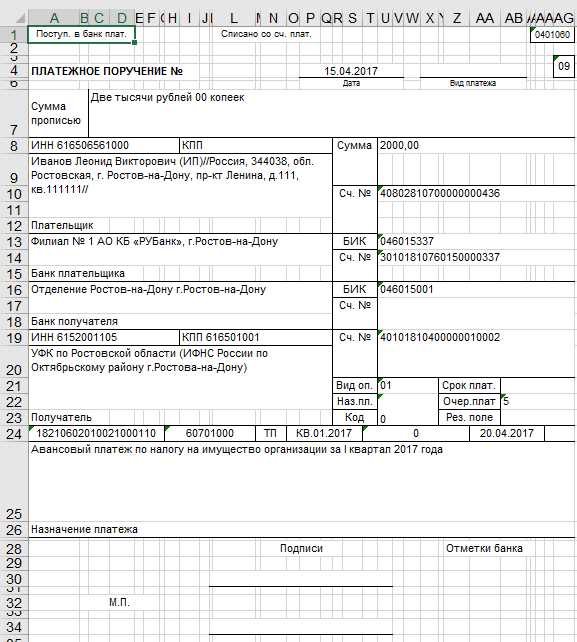Click the 'Рез. поле' label cell
Image resolution: width=577 pixels, height=642 pixels.
tap(469, 417)
